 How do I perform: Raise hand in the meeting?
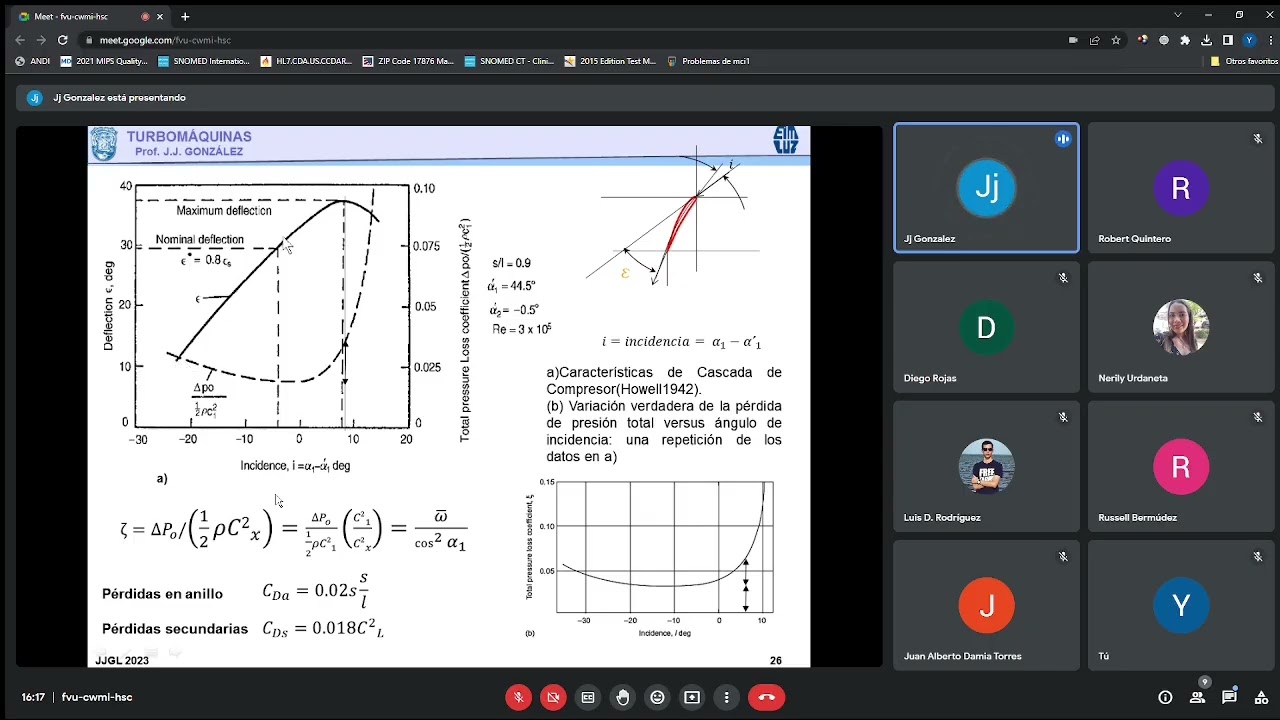click(x=623, y=698)
